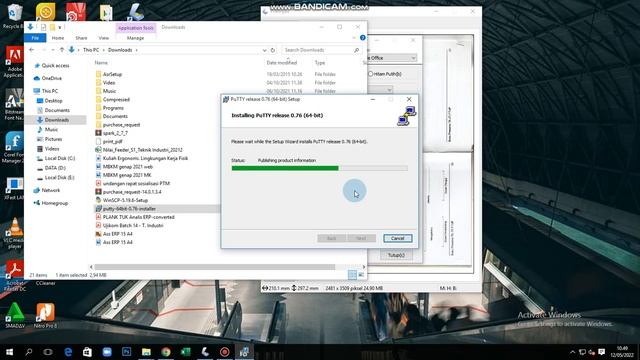Image resolution: width=640 pixels, height=360 pixels.
Task: Click the Explorer Help question mark icon
Action: (362, 38)
